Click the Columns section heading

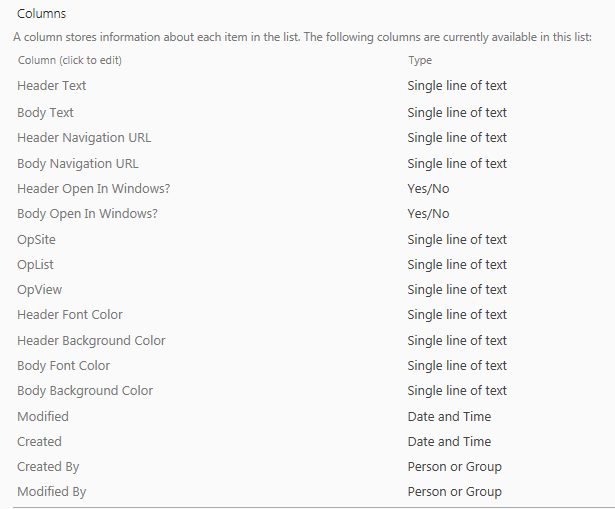42,14
